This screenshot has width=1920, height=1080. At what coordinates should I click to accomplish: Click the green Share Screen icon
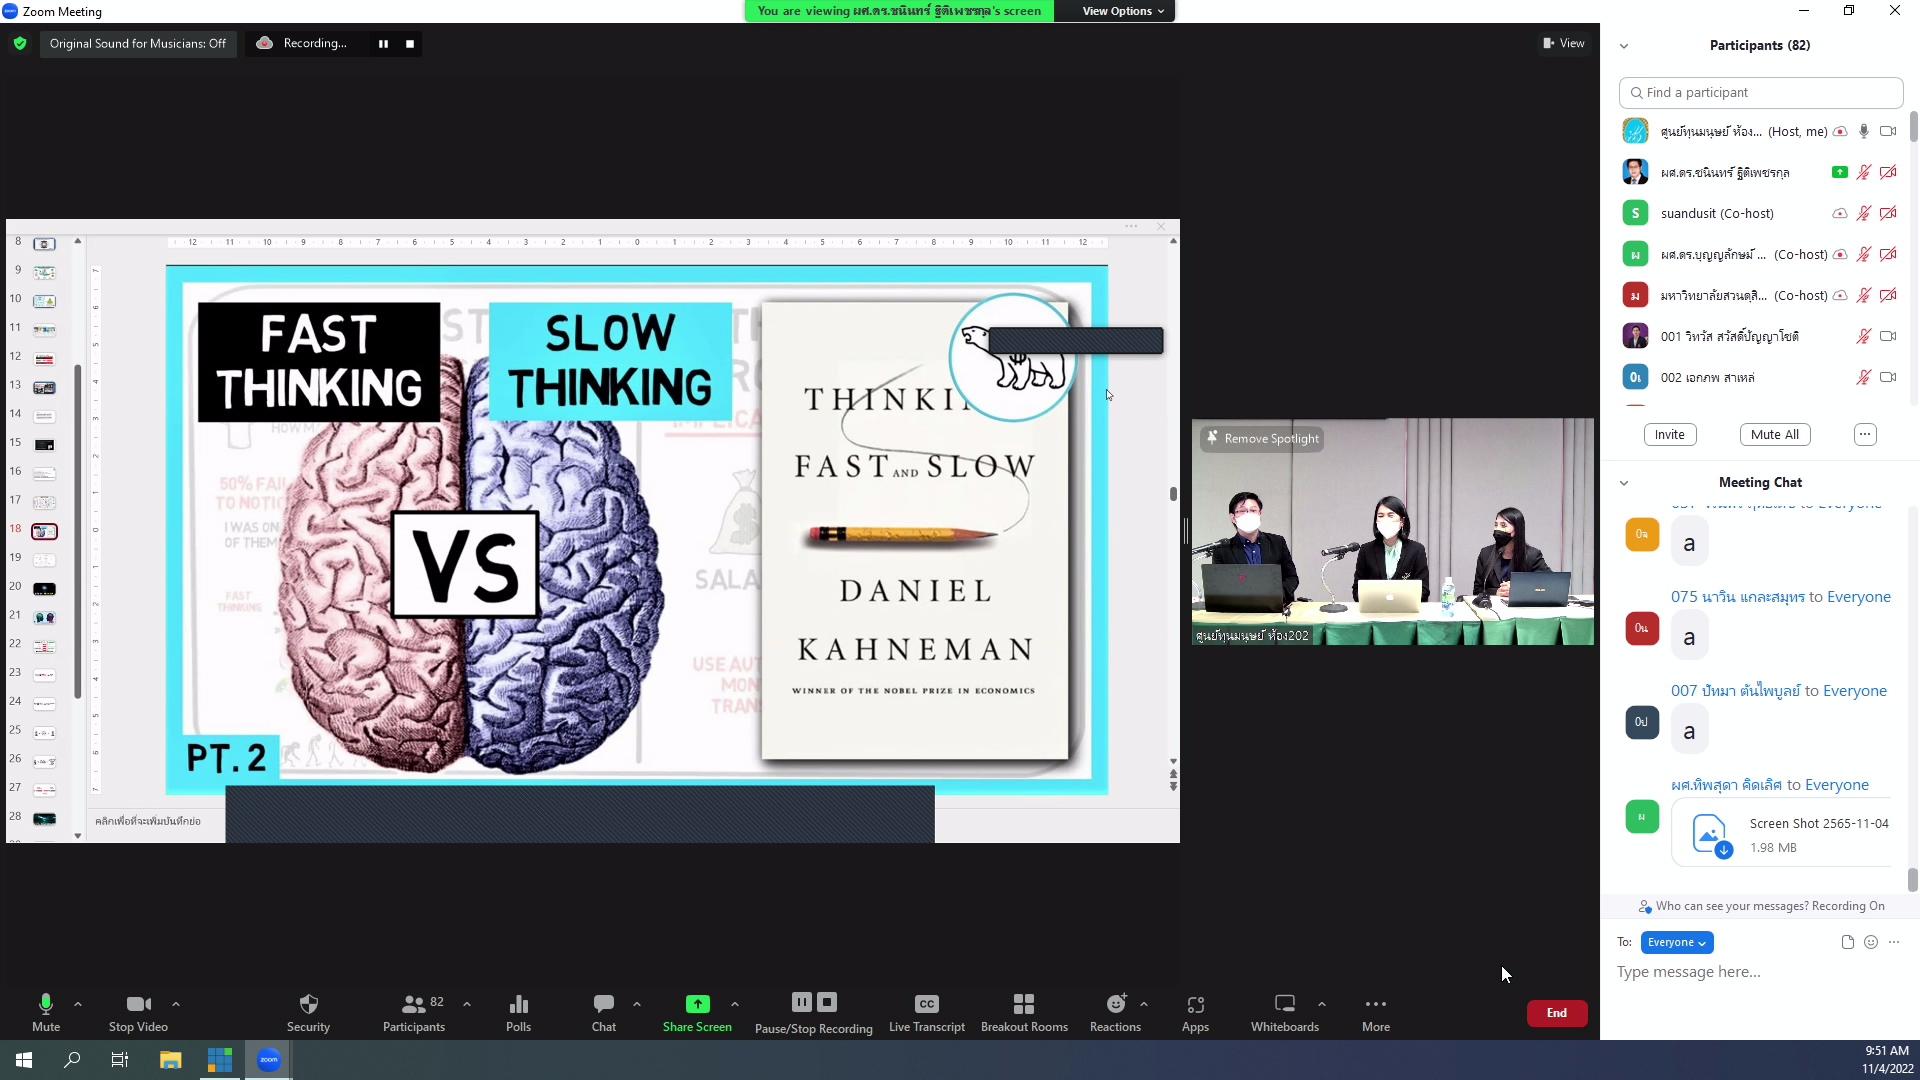click(697, 1003)
